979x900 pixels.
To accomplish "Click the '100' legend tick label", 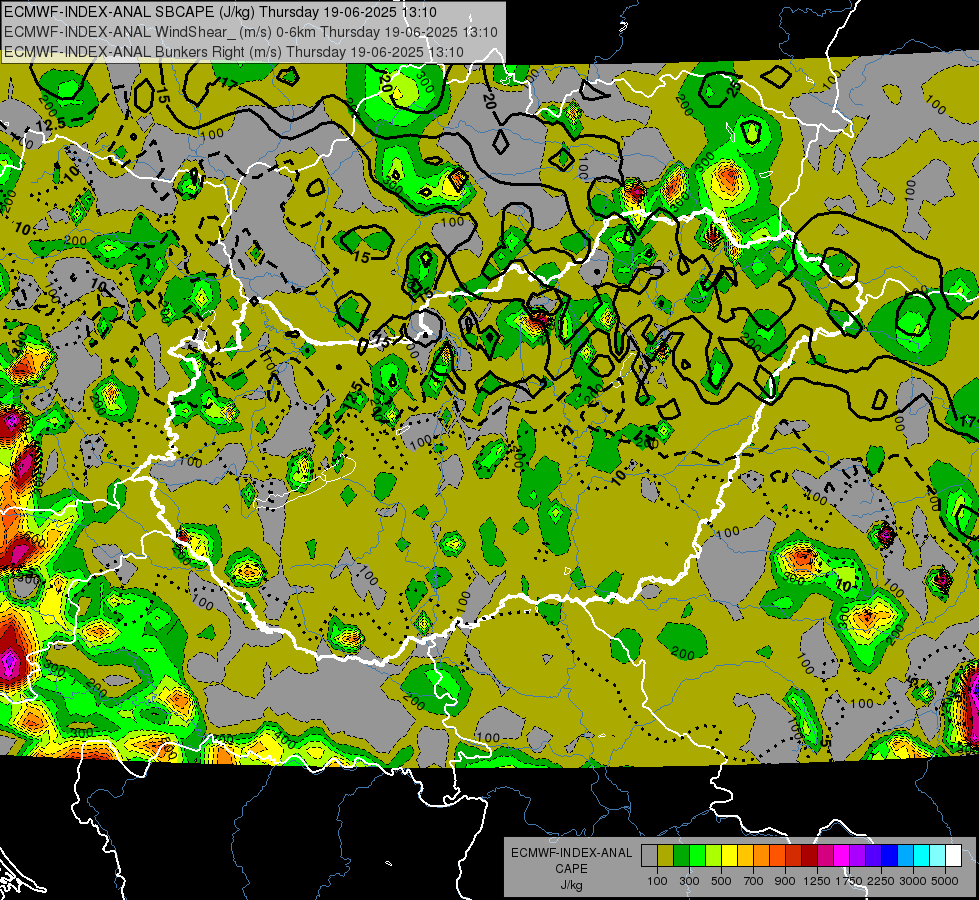I will [x=657, y=881].
